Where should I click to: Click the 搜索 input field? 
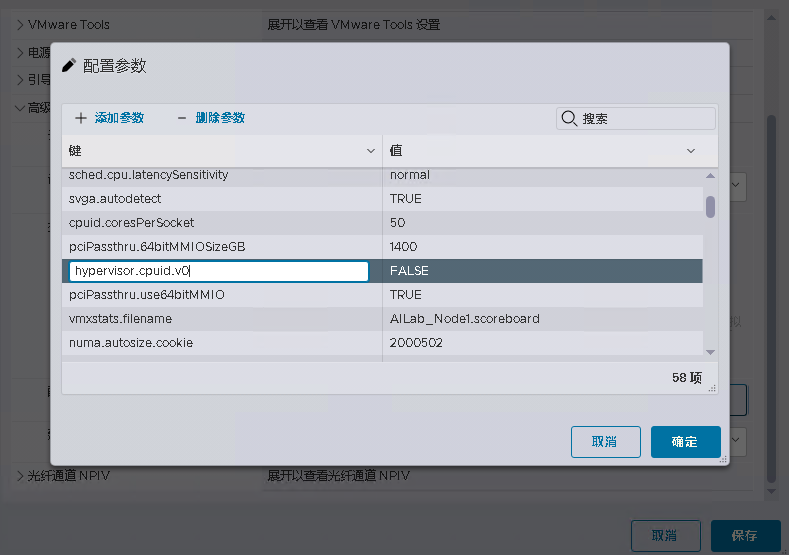[645, 118]
